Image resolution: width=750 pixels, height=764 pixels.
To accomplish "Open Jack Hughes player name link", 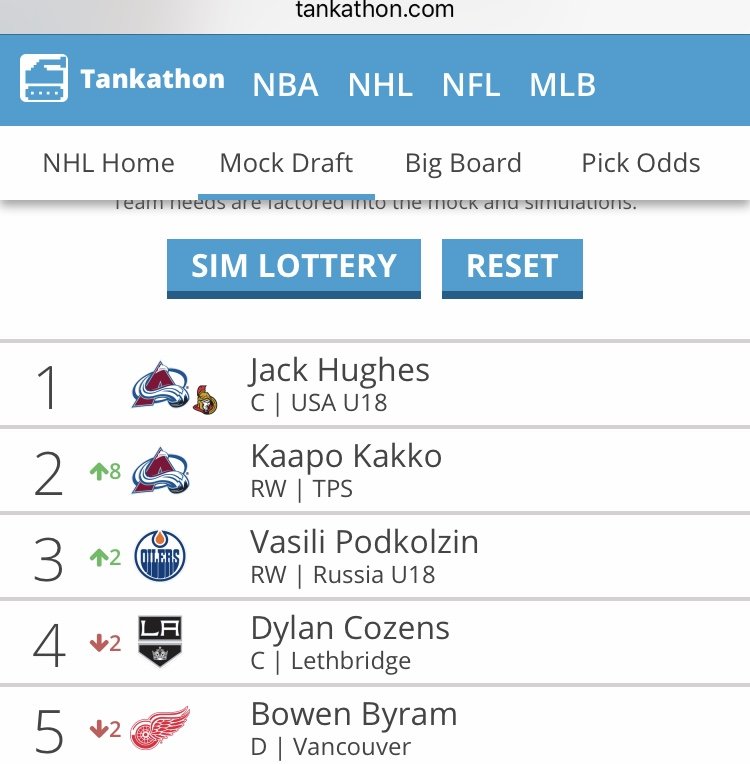I will click(340, 370).
